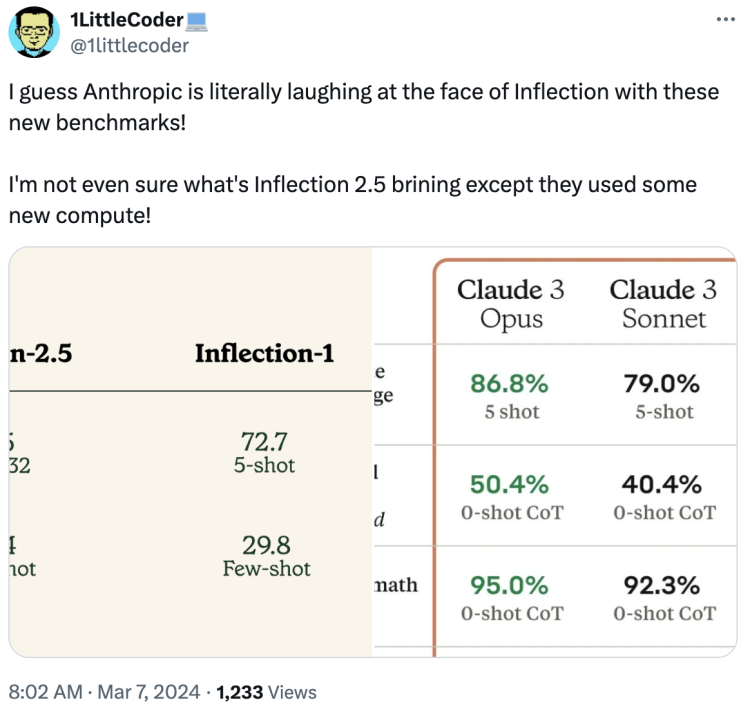The image size is (750, 709).
Task: Click the 29.8 Few-shot score
Action: point(266,555)
